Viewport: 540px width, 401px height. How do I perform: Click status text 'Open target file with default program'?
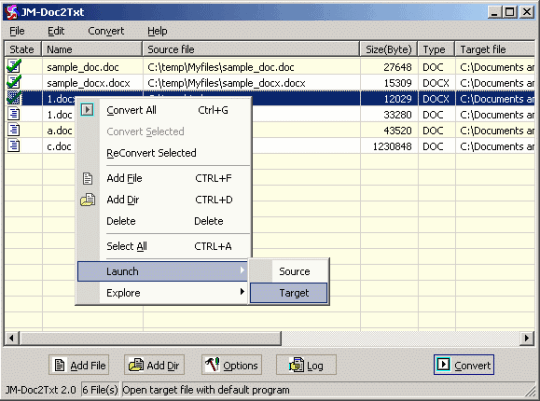[x=206, y=390]
